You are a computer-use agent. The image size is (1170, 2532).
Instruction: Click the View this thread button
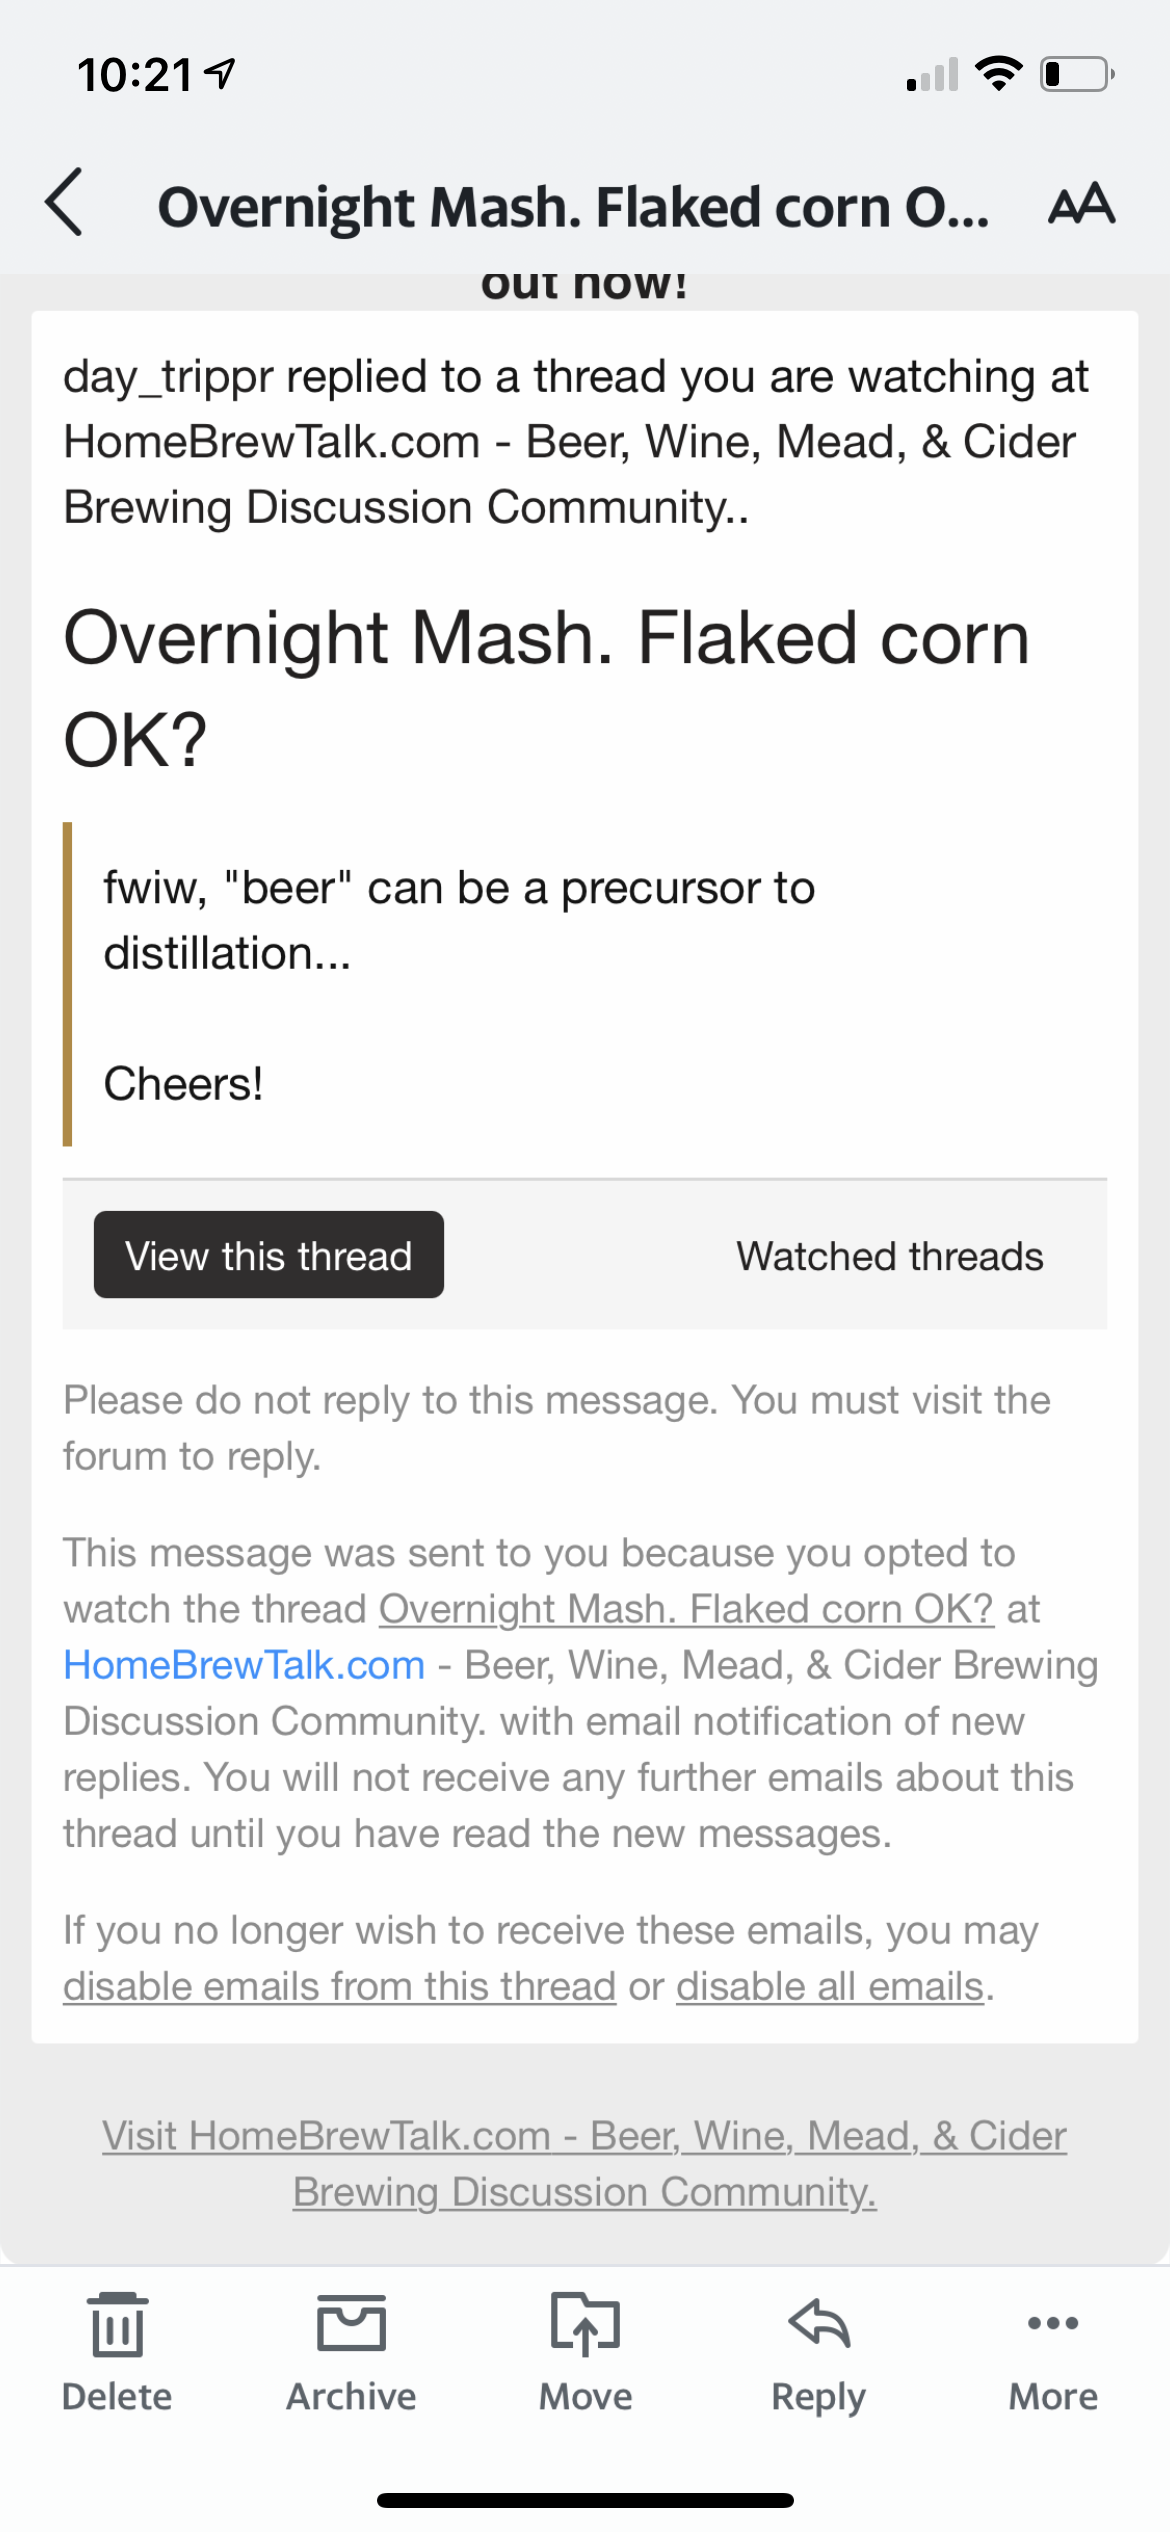click(x=269, y=1255)
